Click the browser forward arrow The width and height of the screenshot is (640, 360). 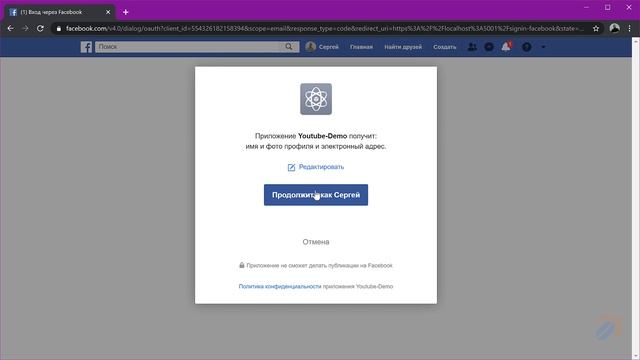coord(25,29)
